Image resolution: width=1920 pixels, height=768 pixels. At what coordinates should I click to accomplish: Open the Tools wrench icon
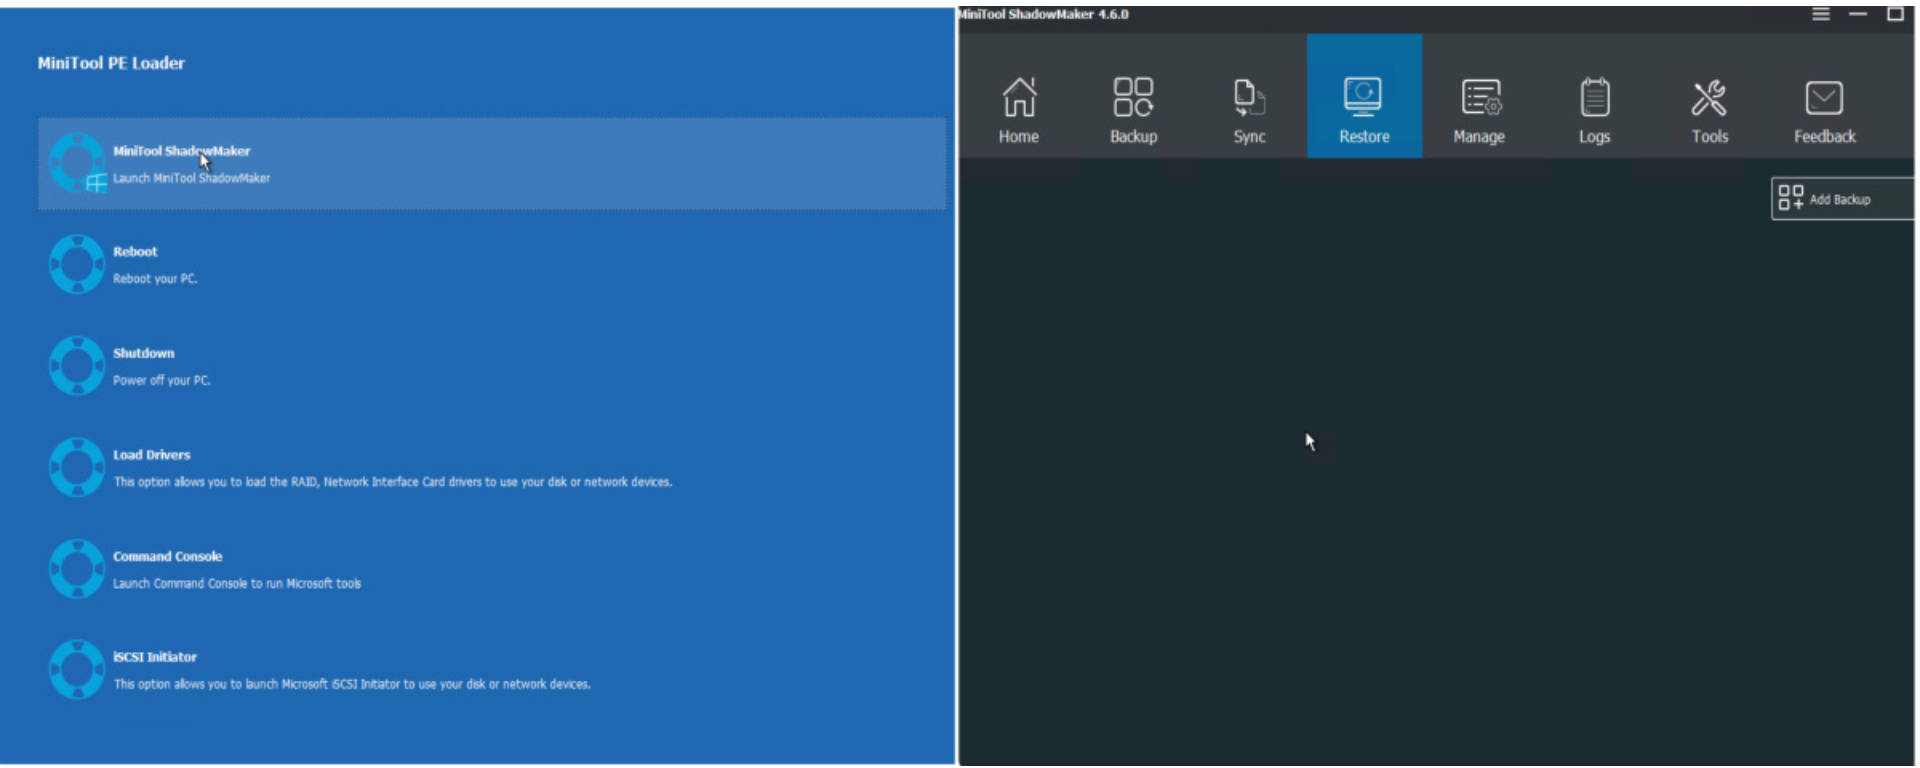1709,98
